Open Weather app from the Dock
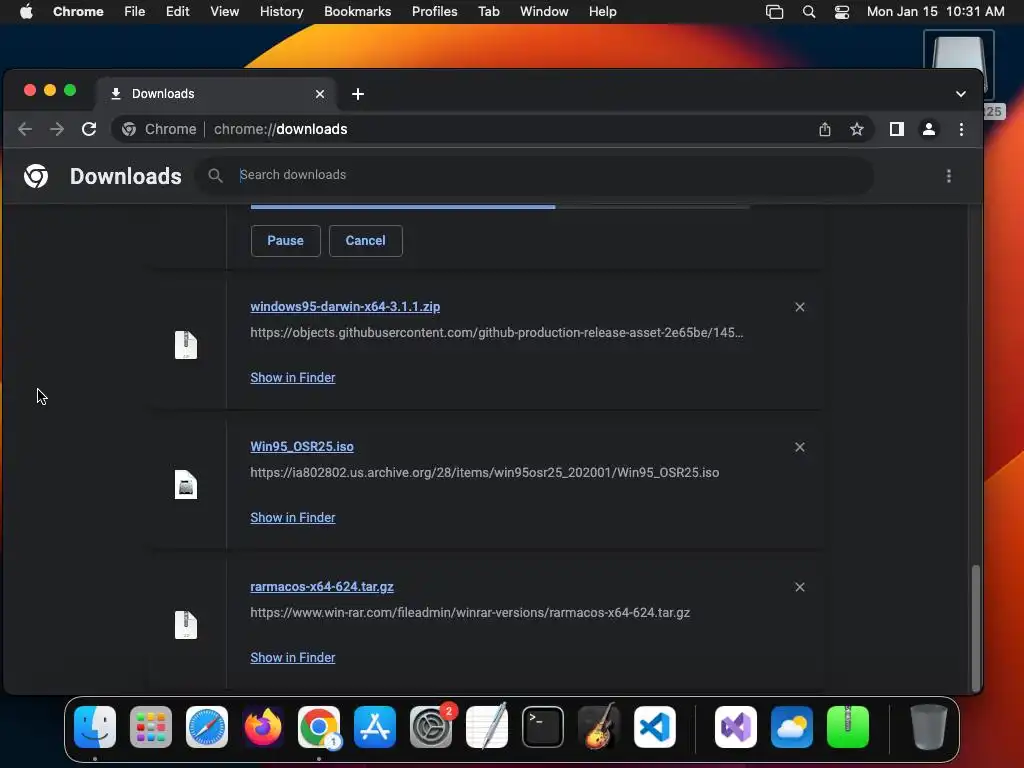The width and height of the screenshot is (1024, 768). pos(792,727)
